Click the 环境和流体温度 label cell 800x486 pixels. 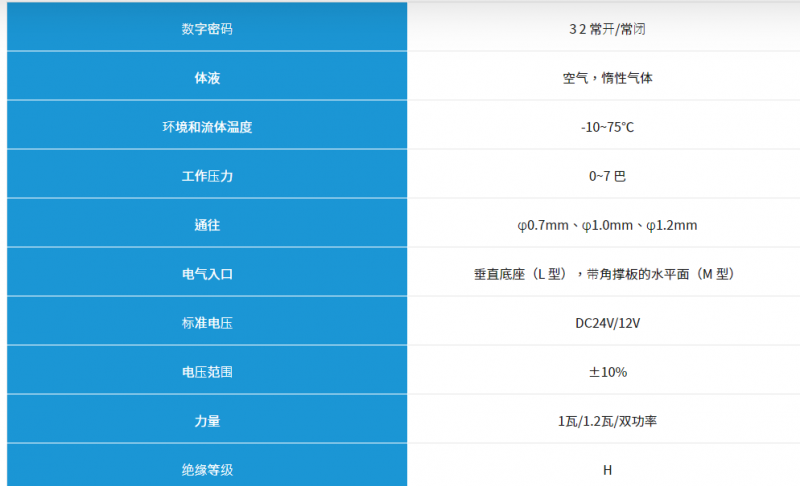207,127
